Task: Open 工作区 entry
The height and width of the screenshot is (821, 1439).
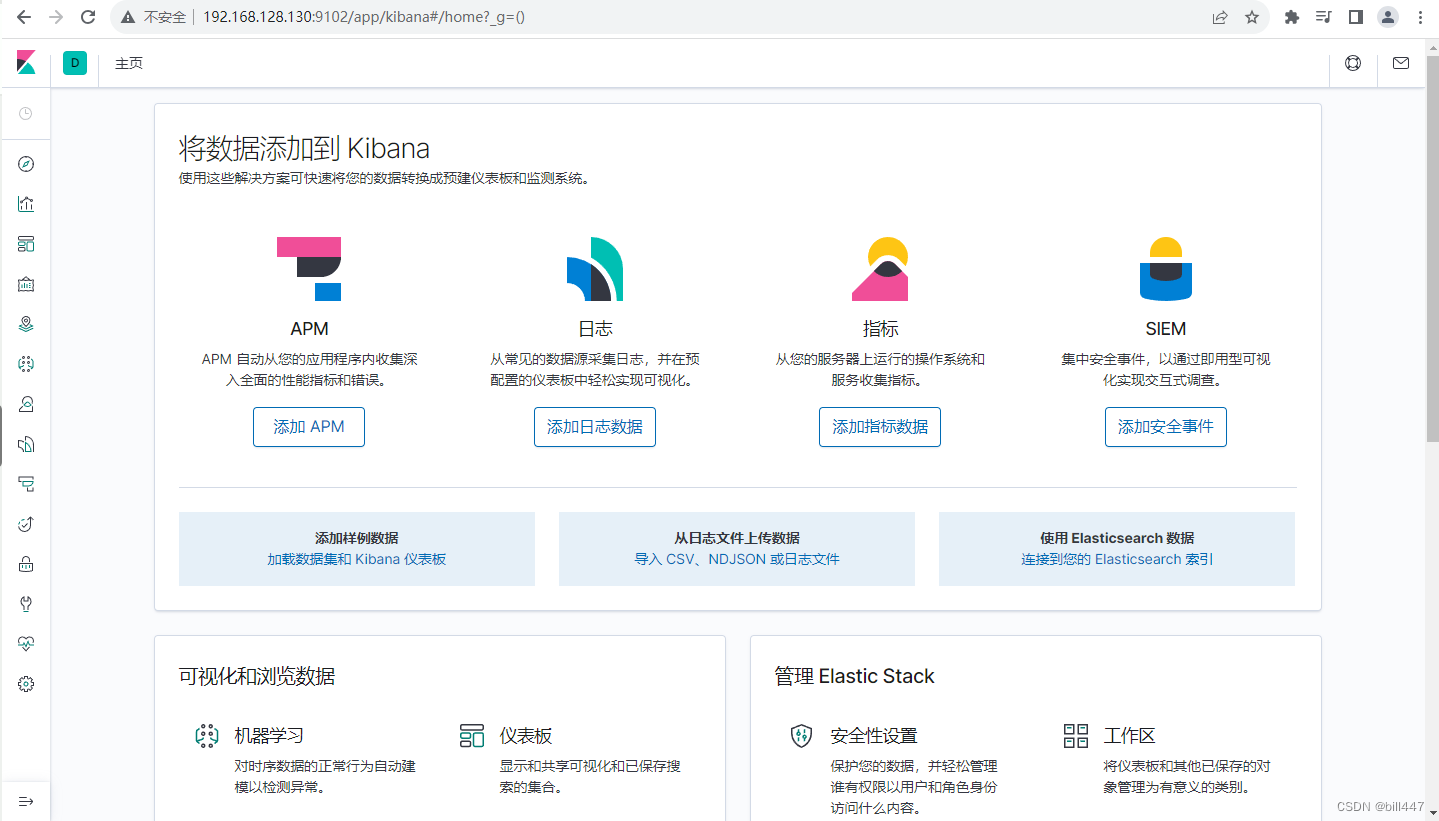Action: click(1130, 736)
